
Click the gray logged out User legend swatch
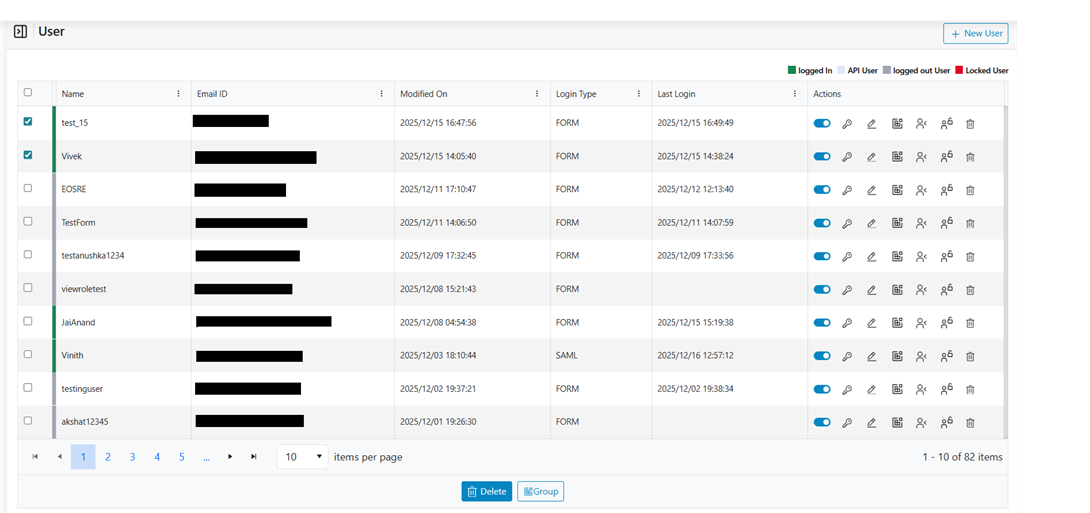coord(886,70)
